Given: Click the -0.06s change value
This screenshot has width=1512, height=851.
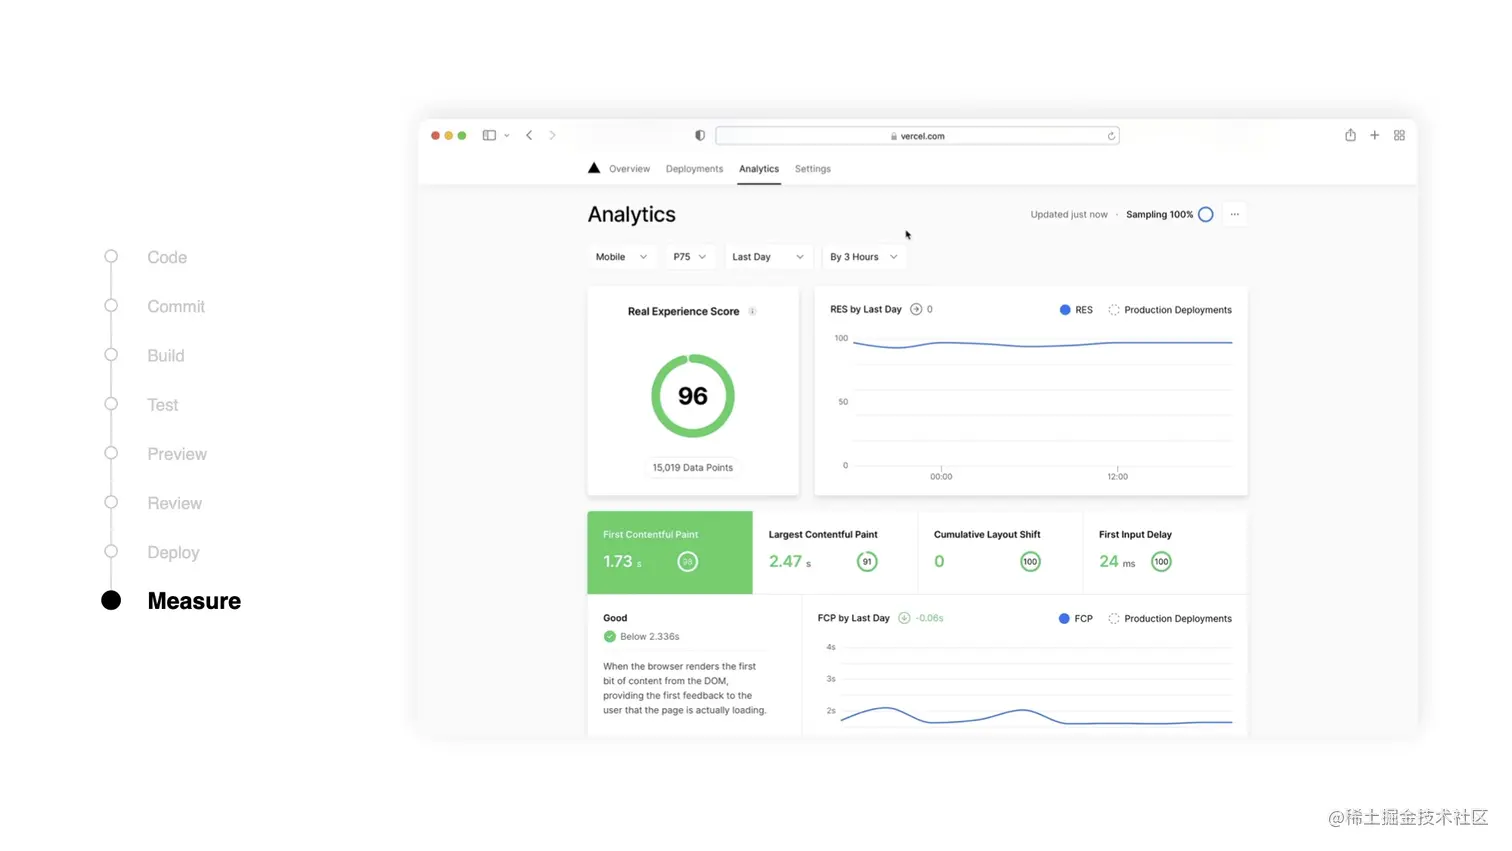Looking at the screenshot, I should click(x=929, y=618).
